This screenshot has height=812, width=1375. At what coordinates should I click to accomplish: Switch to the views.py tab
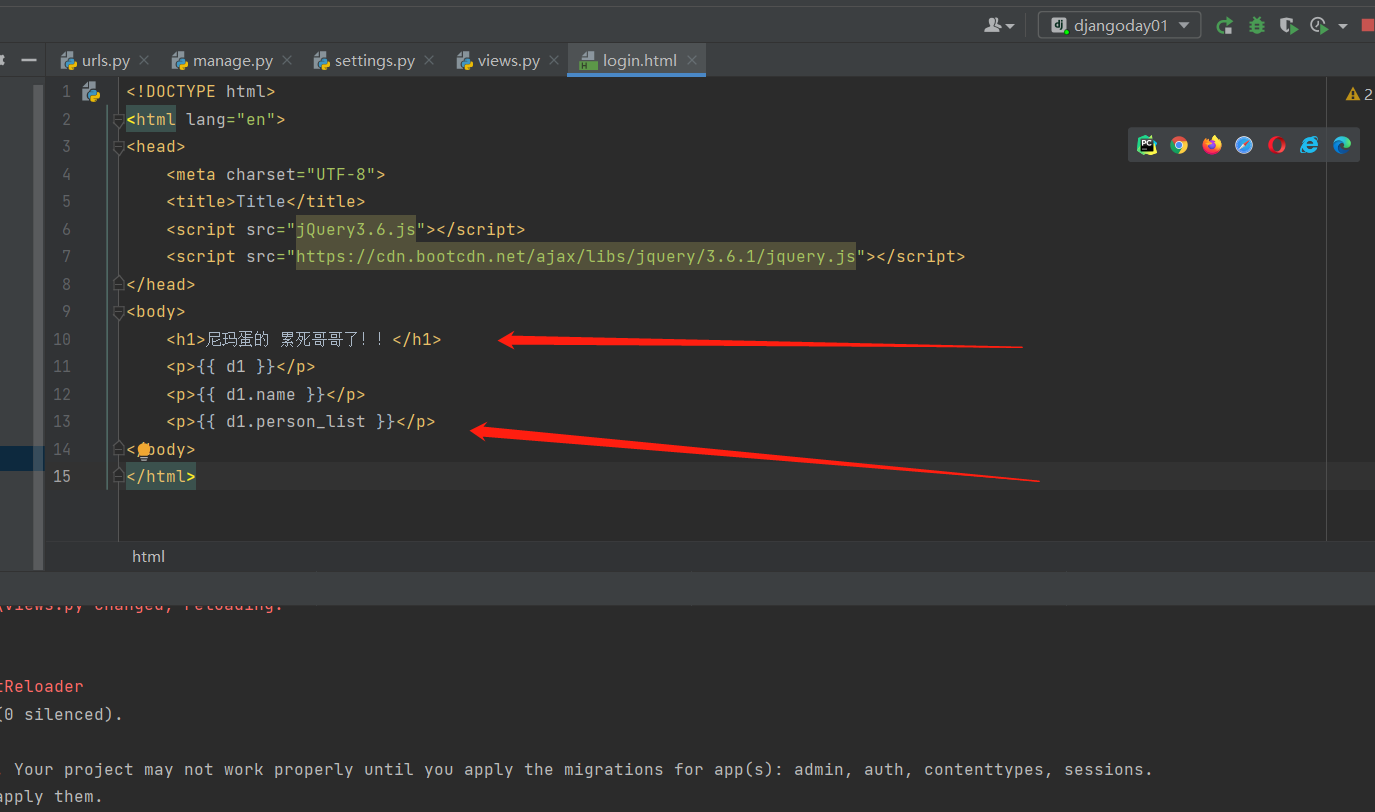(x=509, y=61)
